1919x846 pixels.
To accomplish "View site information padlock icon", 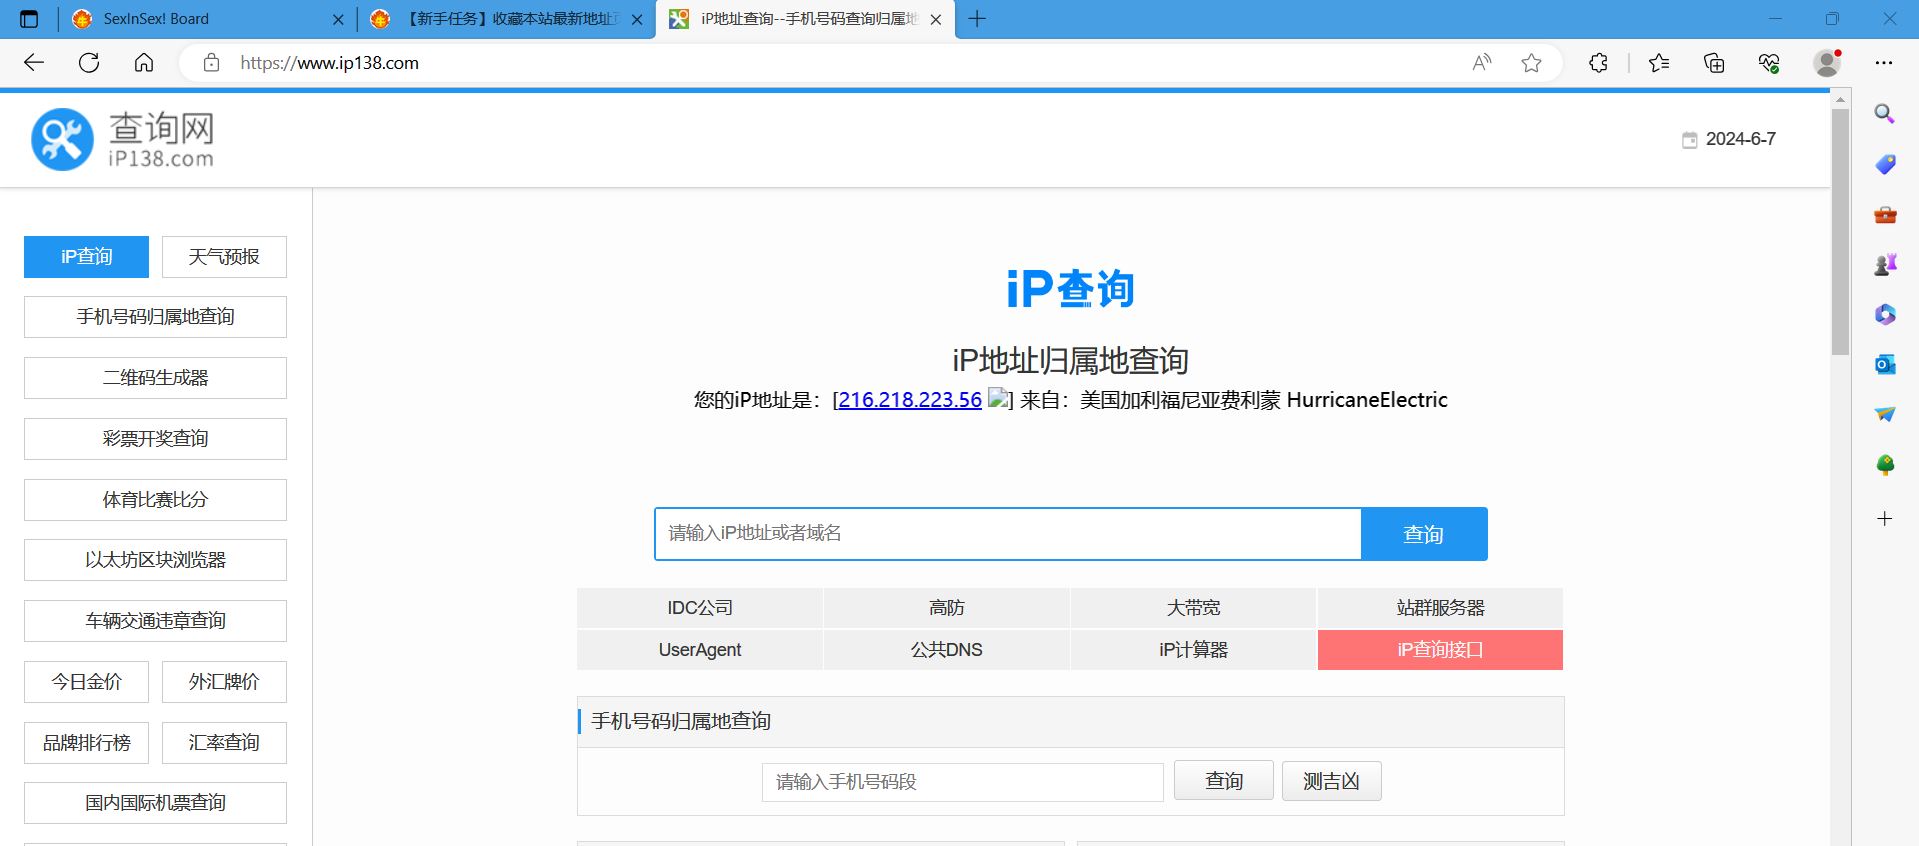I will [211, 63].
